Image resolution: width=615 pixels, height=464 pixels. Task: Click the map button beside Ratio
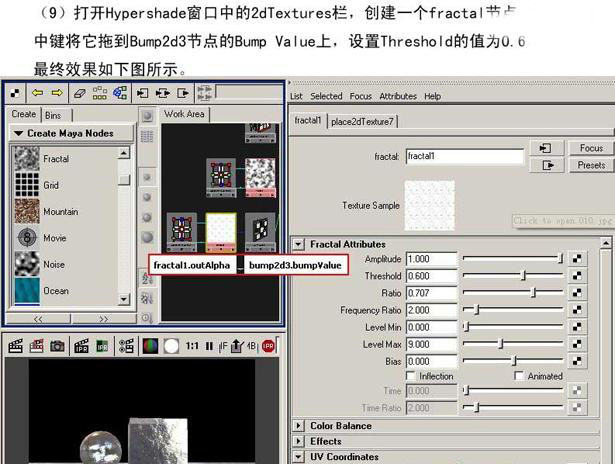[x=577, y=293]
